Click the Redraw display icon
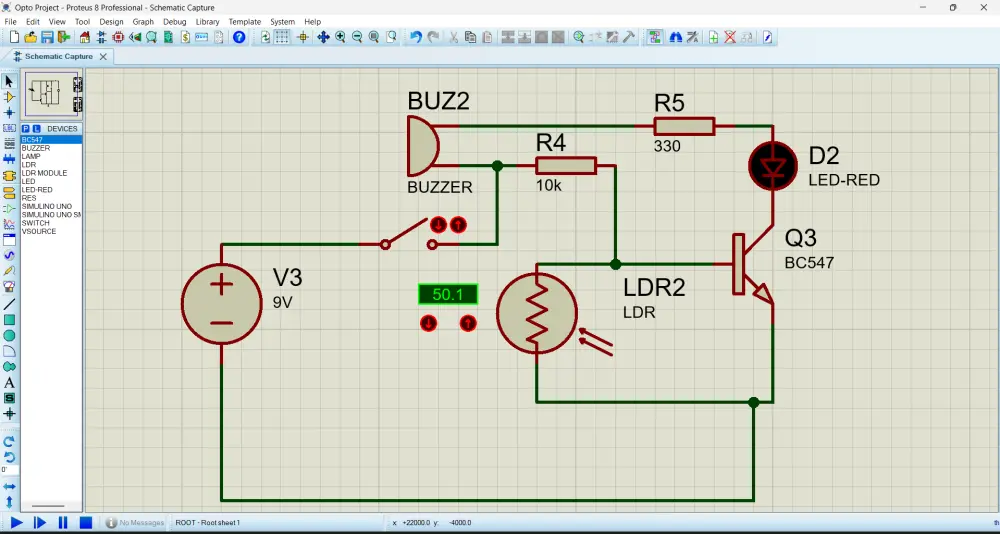This screenshot has width=1000, height=534. [265, 37]
